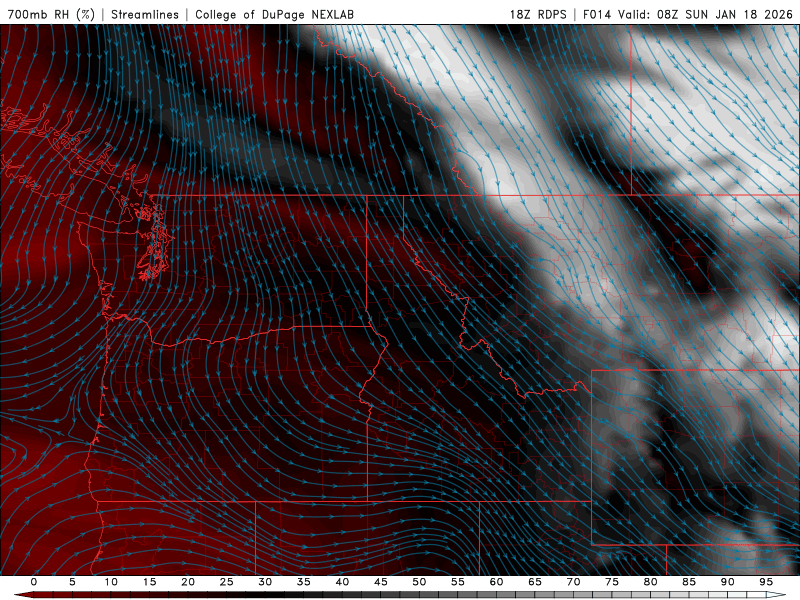Click the 'Valid: 08Z SUN JAN 18 2026' text
800x600 pixels.
coord(706,14)
